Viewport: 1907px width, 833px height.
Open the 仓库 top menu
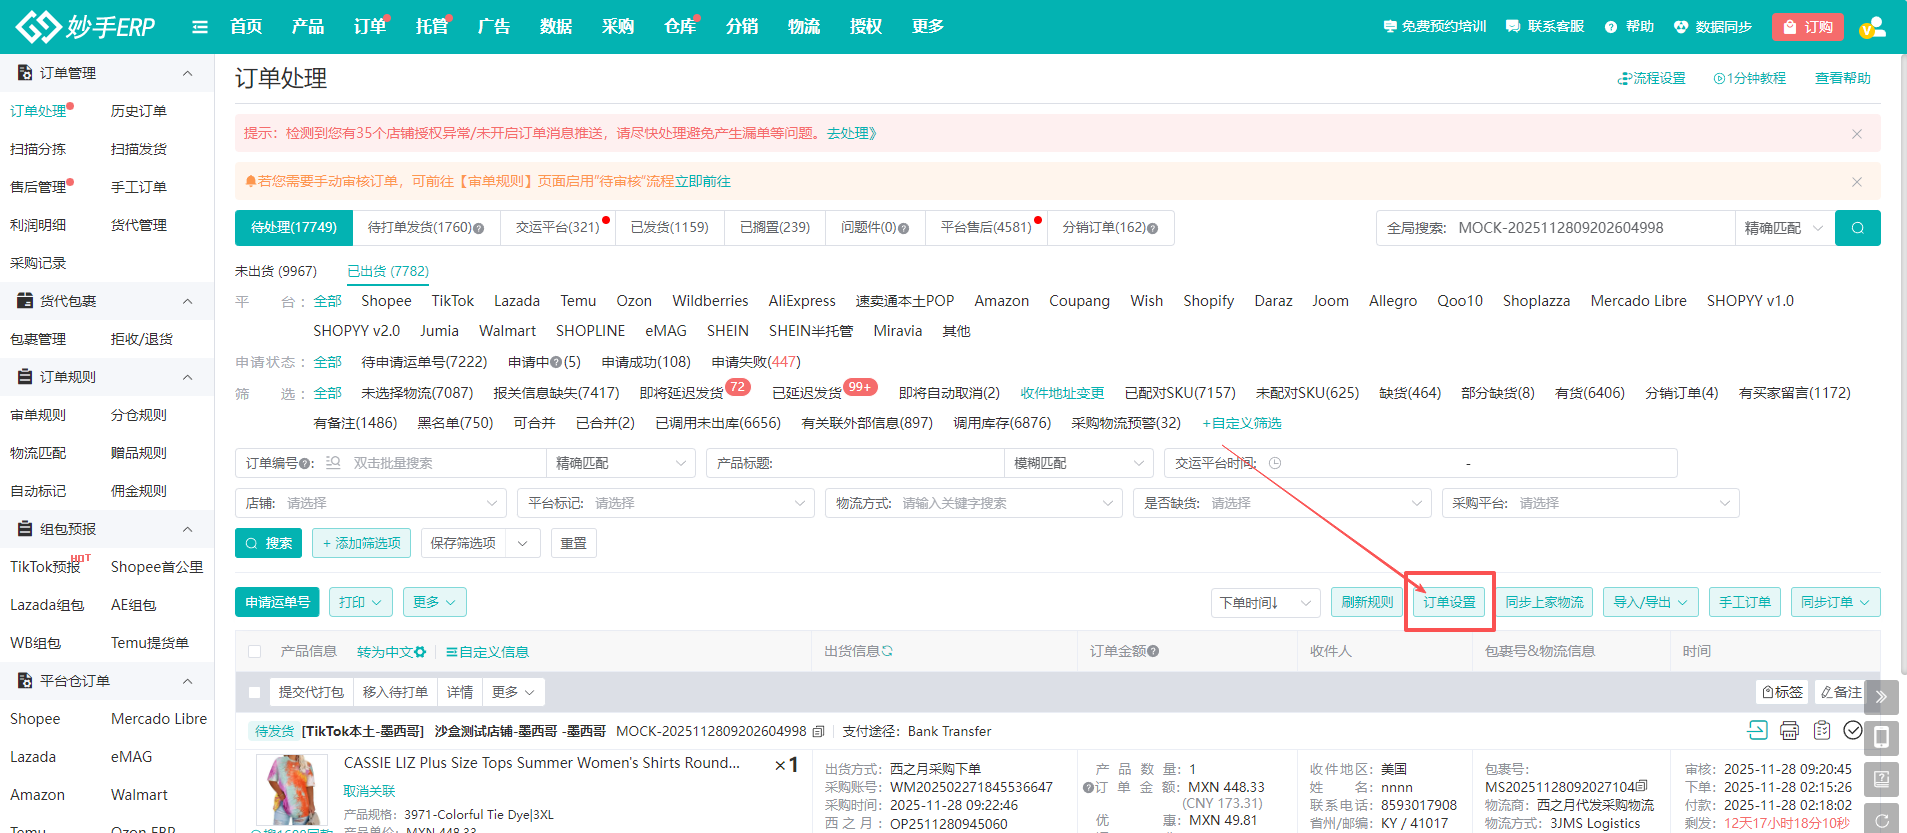[680, 27]
